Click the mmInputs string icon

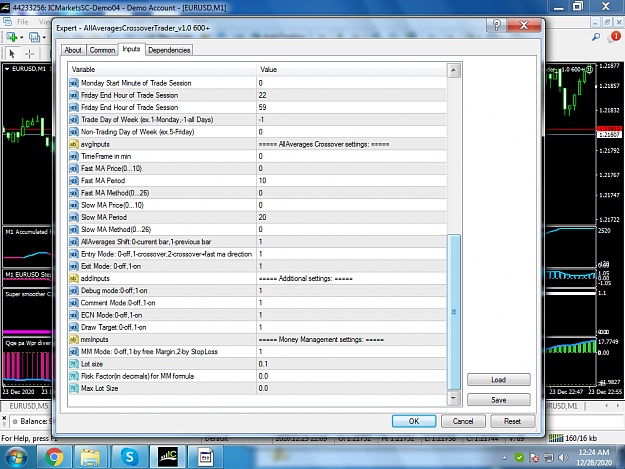pos(74,339)
